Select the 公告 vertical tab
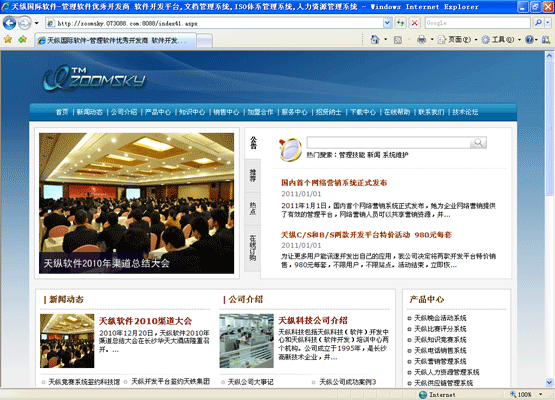Image resolution: width=555 pixels, height=400 pixels. click(253, 143)
